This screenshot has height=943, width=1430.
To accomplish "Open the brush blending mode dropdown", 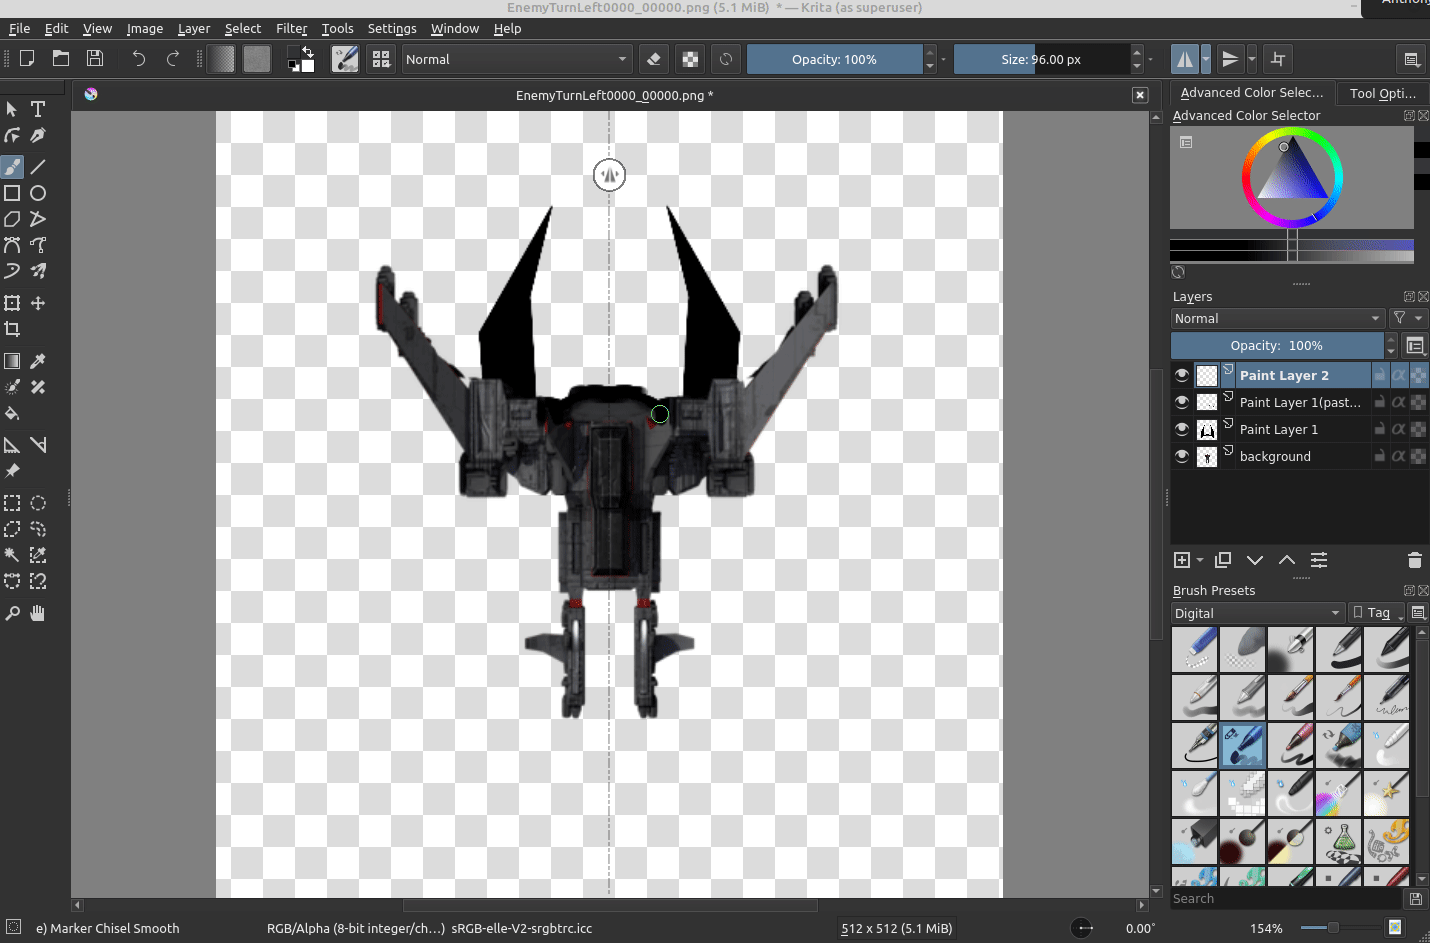I will point(516,59).
